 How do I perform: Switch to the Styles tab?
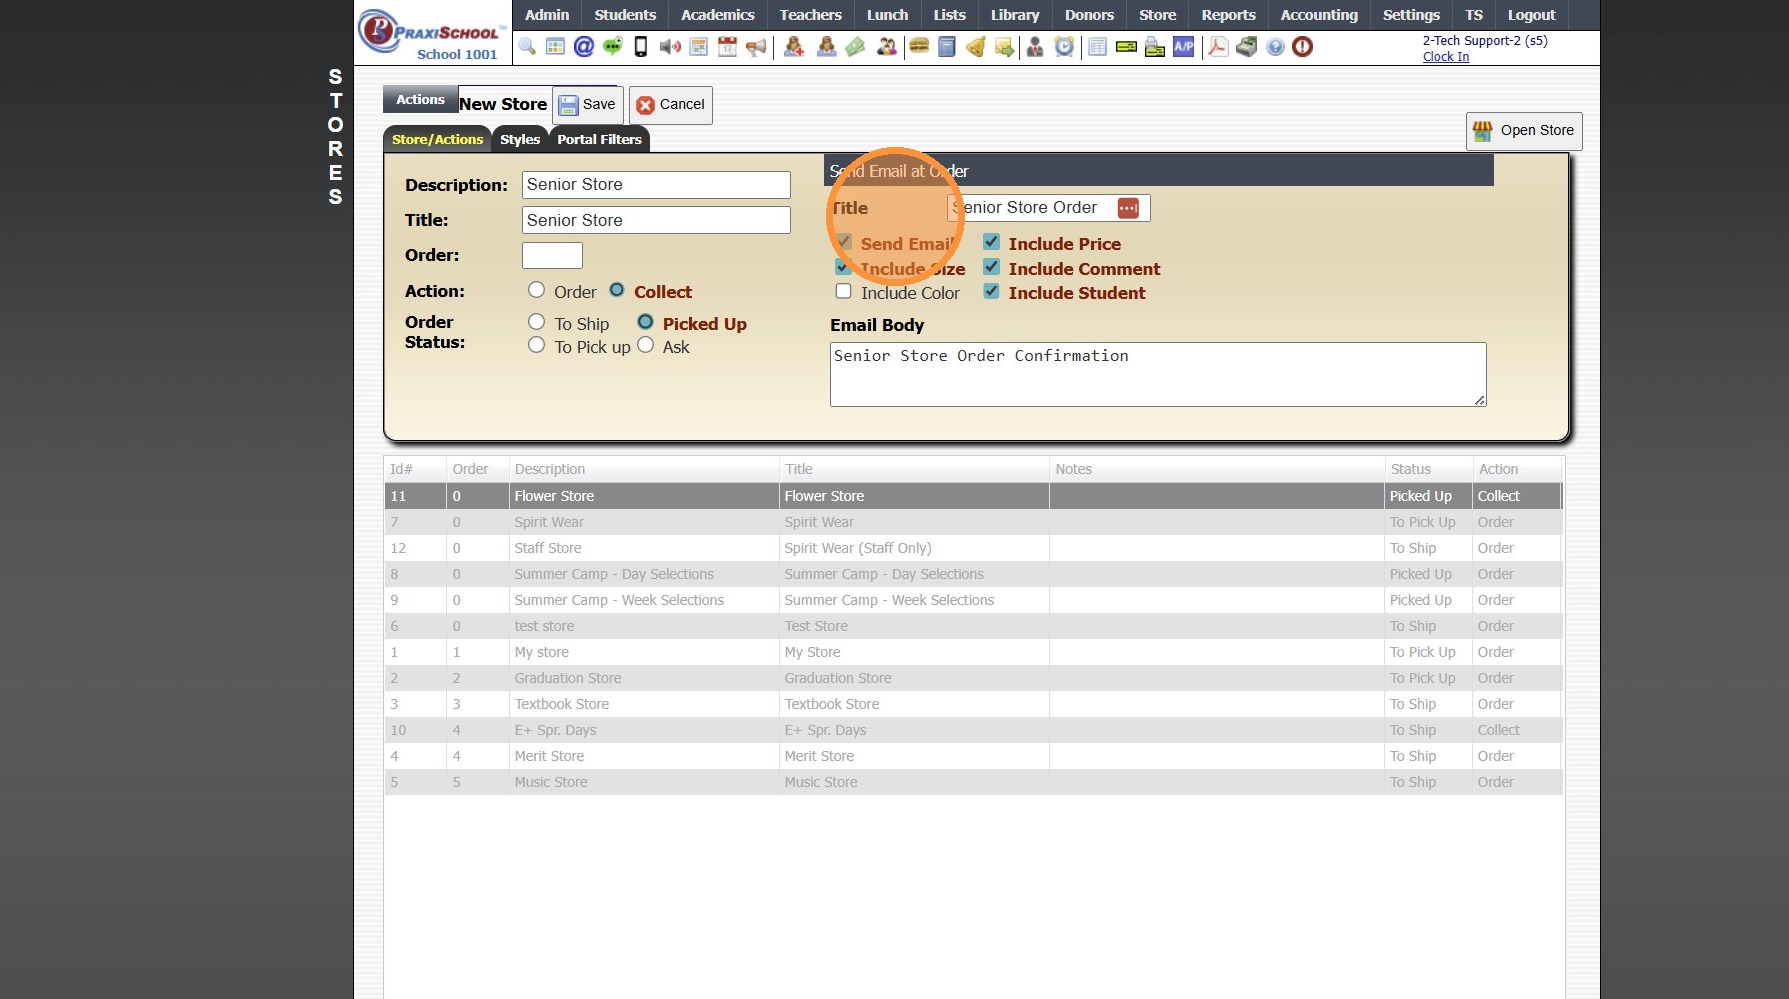tap(520, 140)
